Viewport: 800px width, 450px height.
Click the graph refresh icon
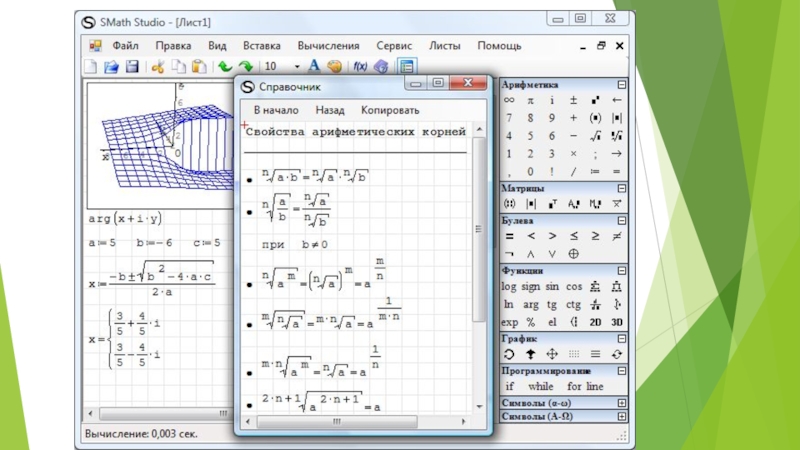(x=617, y=354)
